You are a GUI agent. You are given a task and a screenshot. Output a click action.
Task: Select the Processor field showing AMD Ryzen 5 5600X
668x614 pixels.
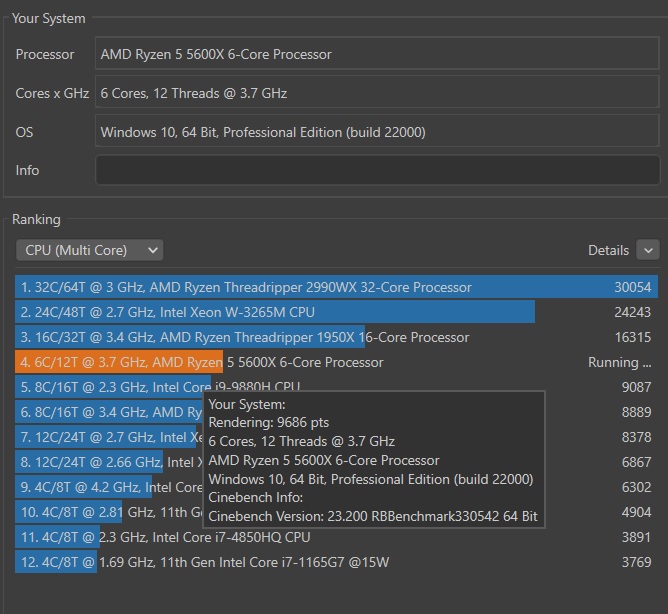point(377,54)
